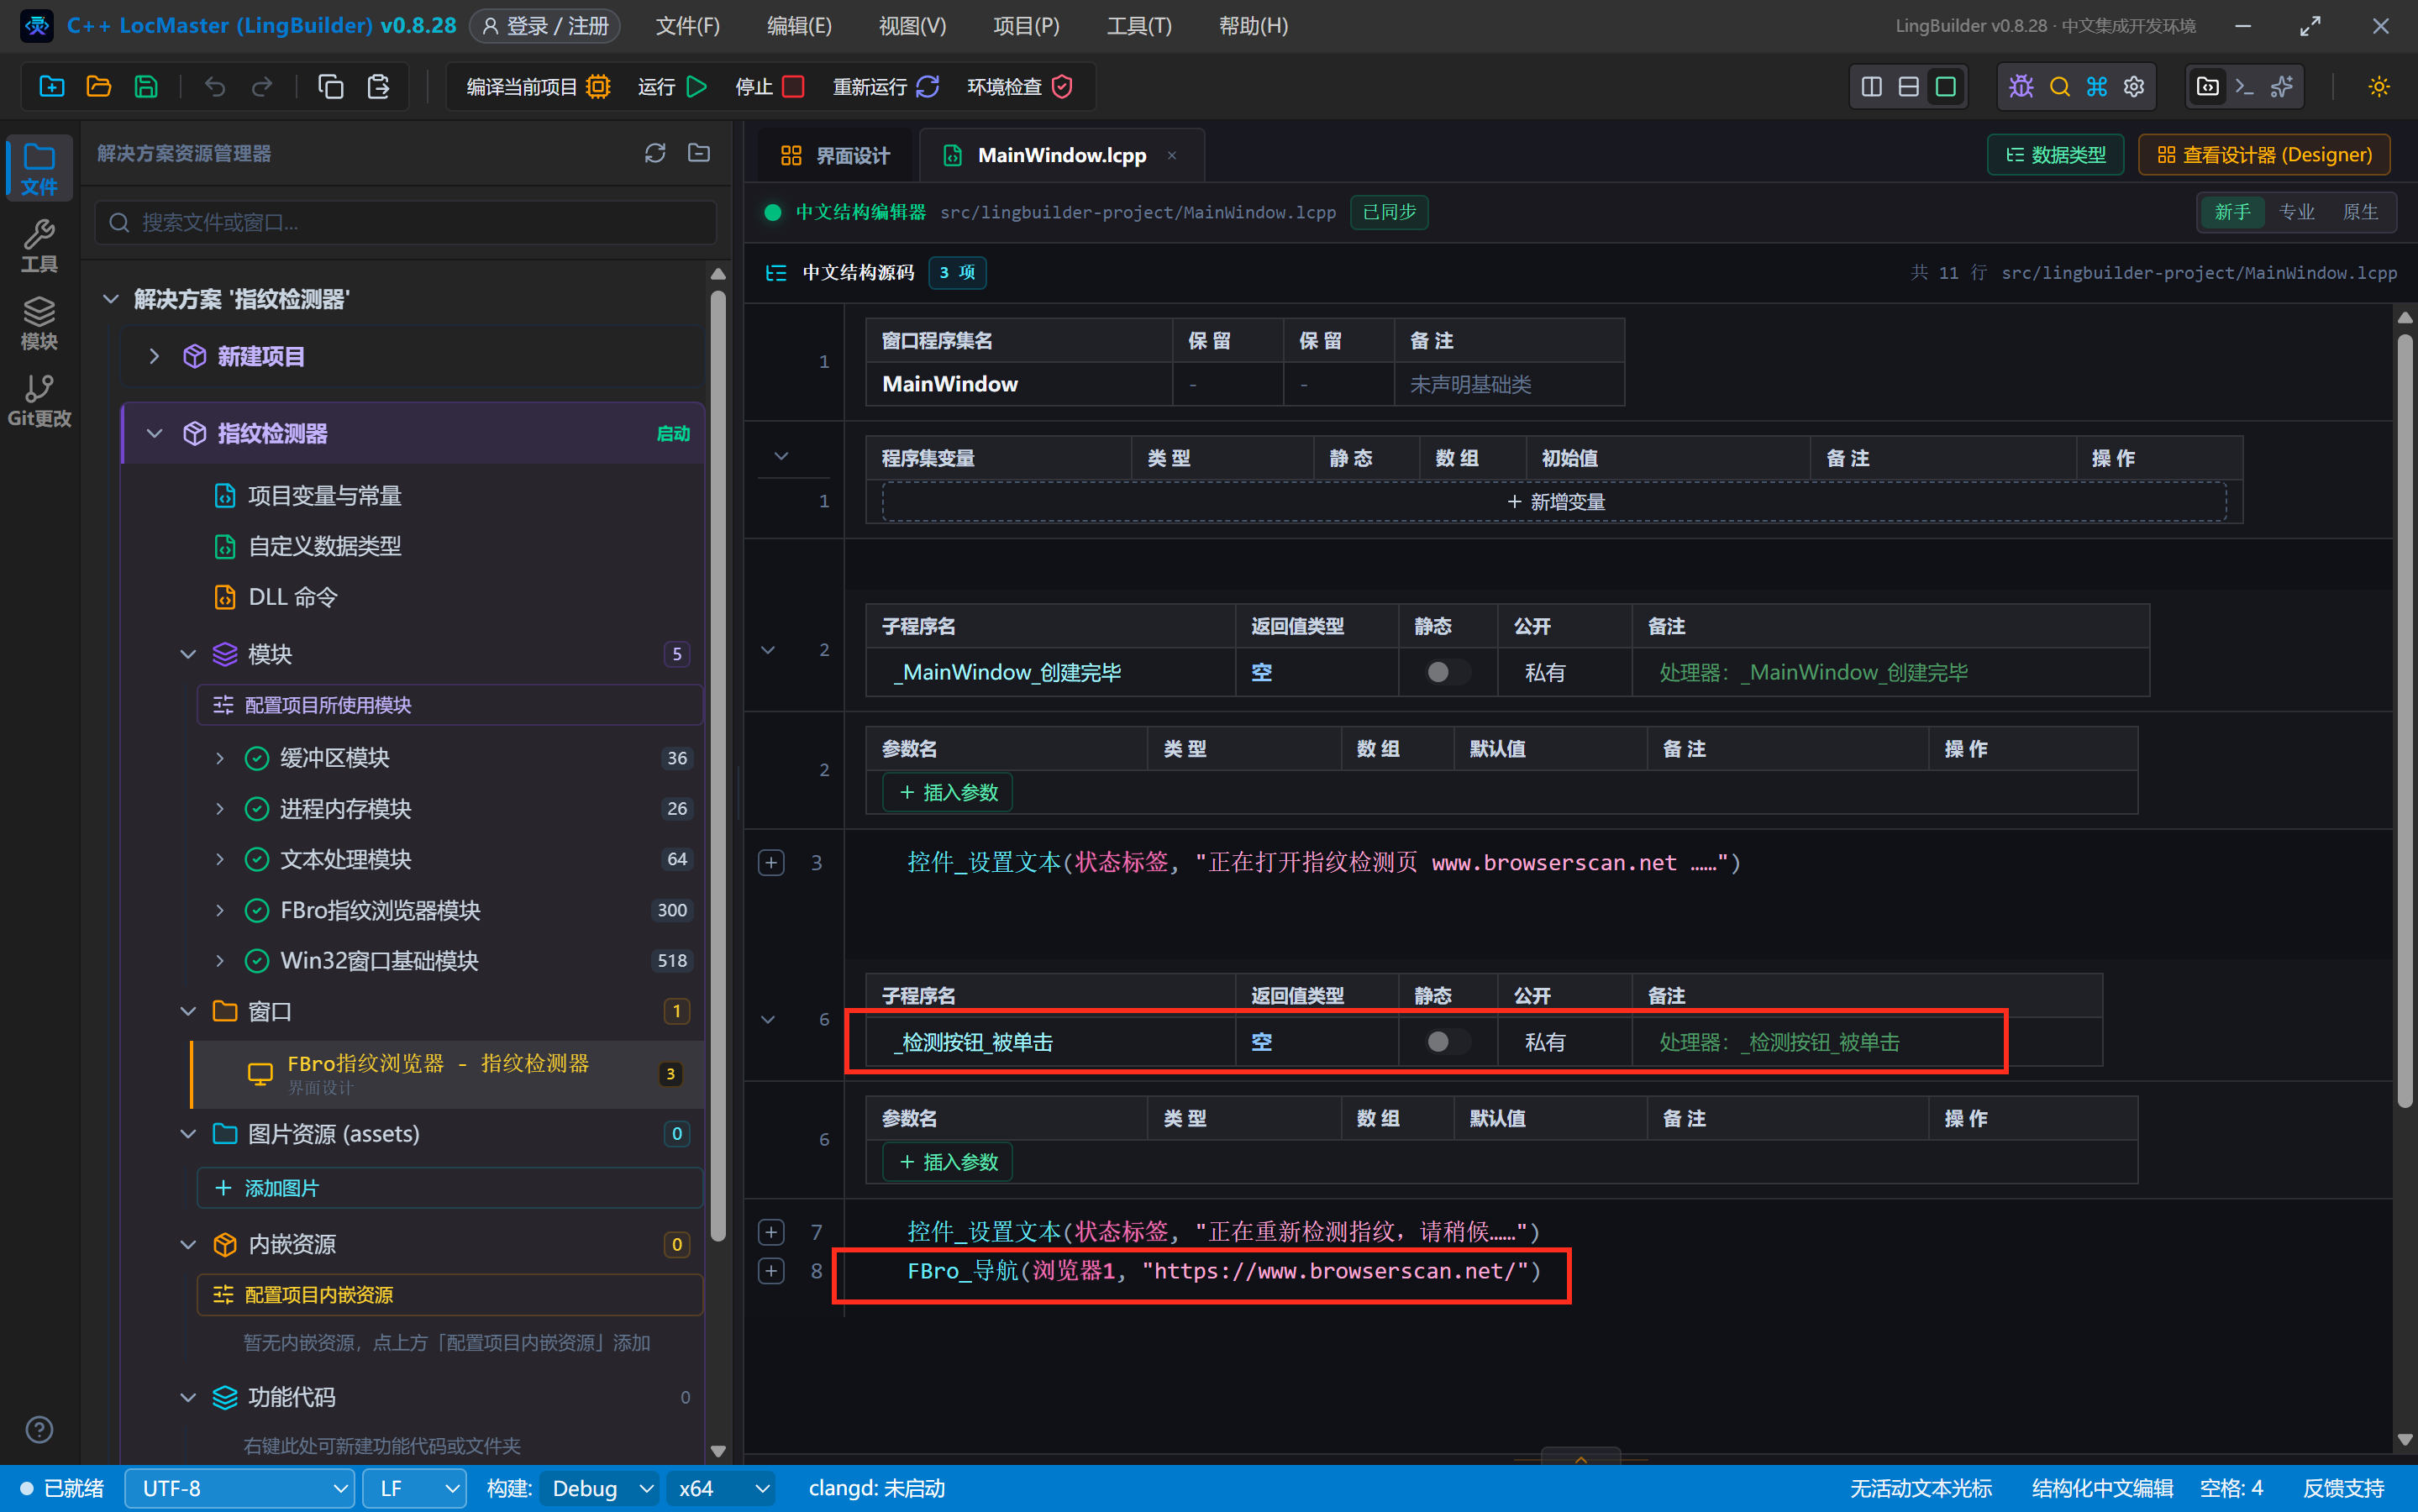Open settings gear icon in toolbar
The height and width of the screenshot is (1512, 2418).
click(2134, 87)
